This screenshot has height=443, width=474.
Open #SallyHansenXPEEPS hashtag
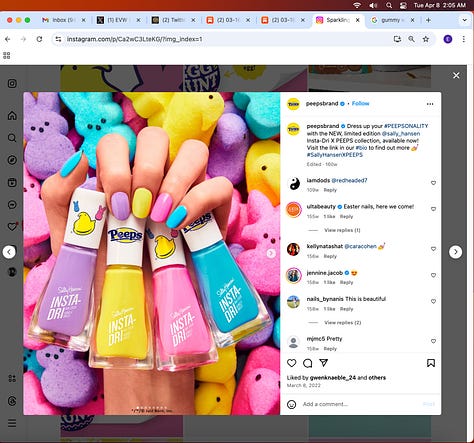tap(335, 155)
